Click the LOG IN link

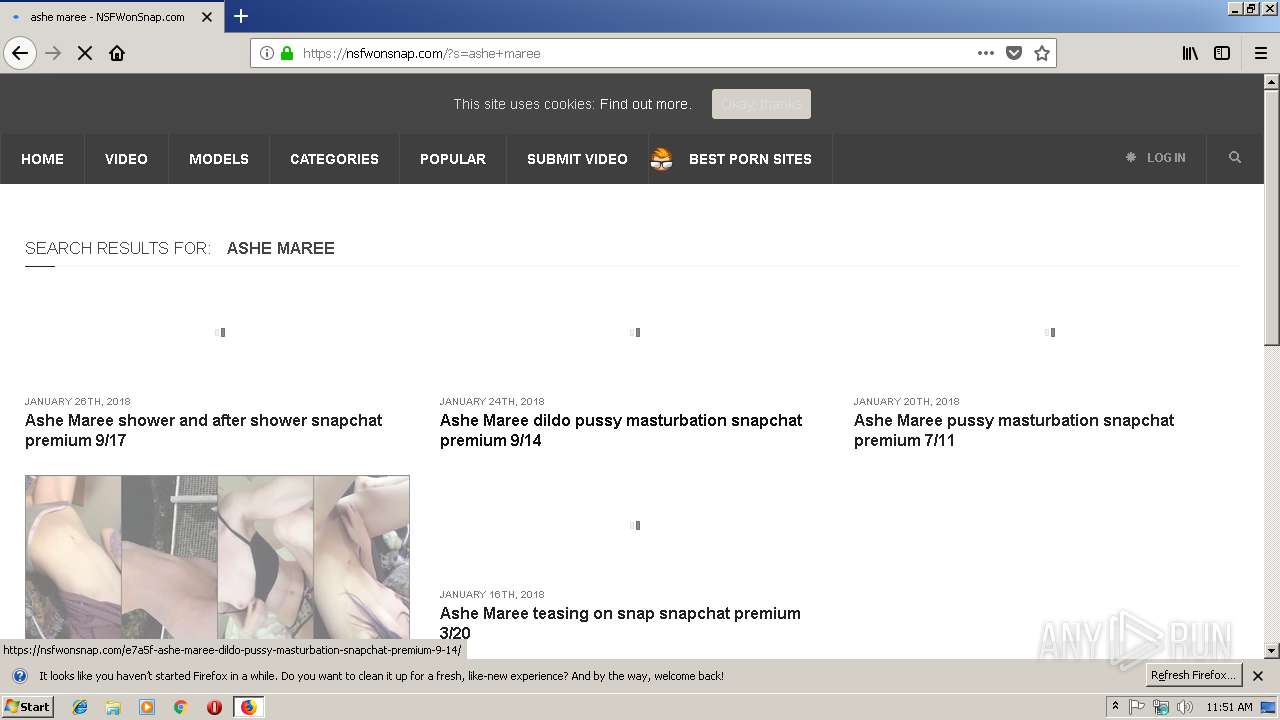1166,158
